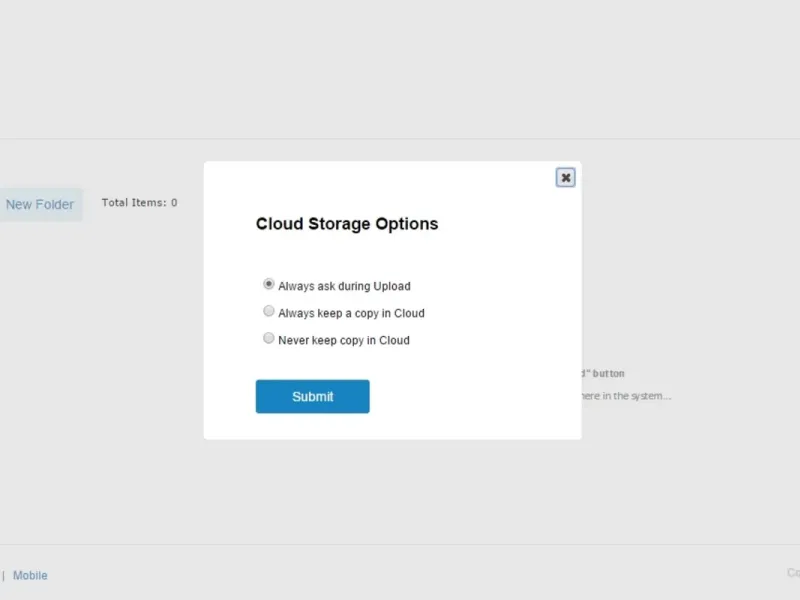Click the blank white area right of Submit
This screenshot has width=800, height=600.
(470, 397)
